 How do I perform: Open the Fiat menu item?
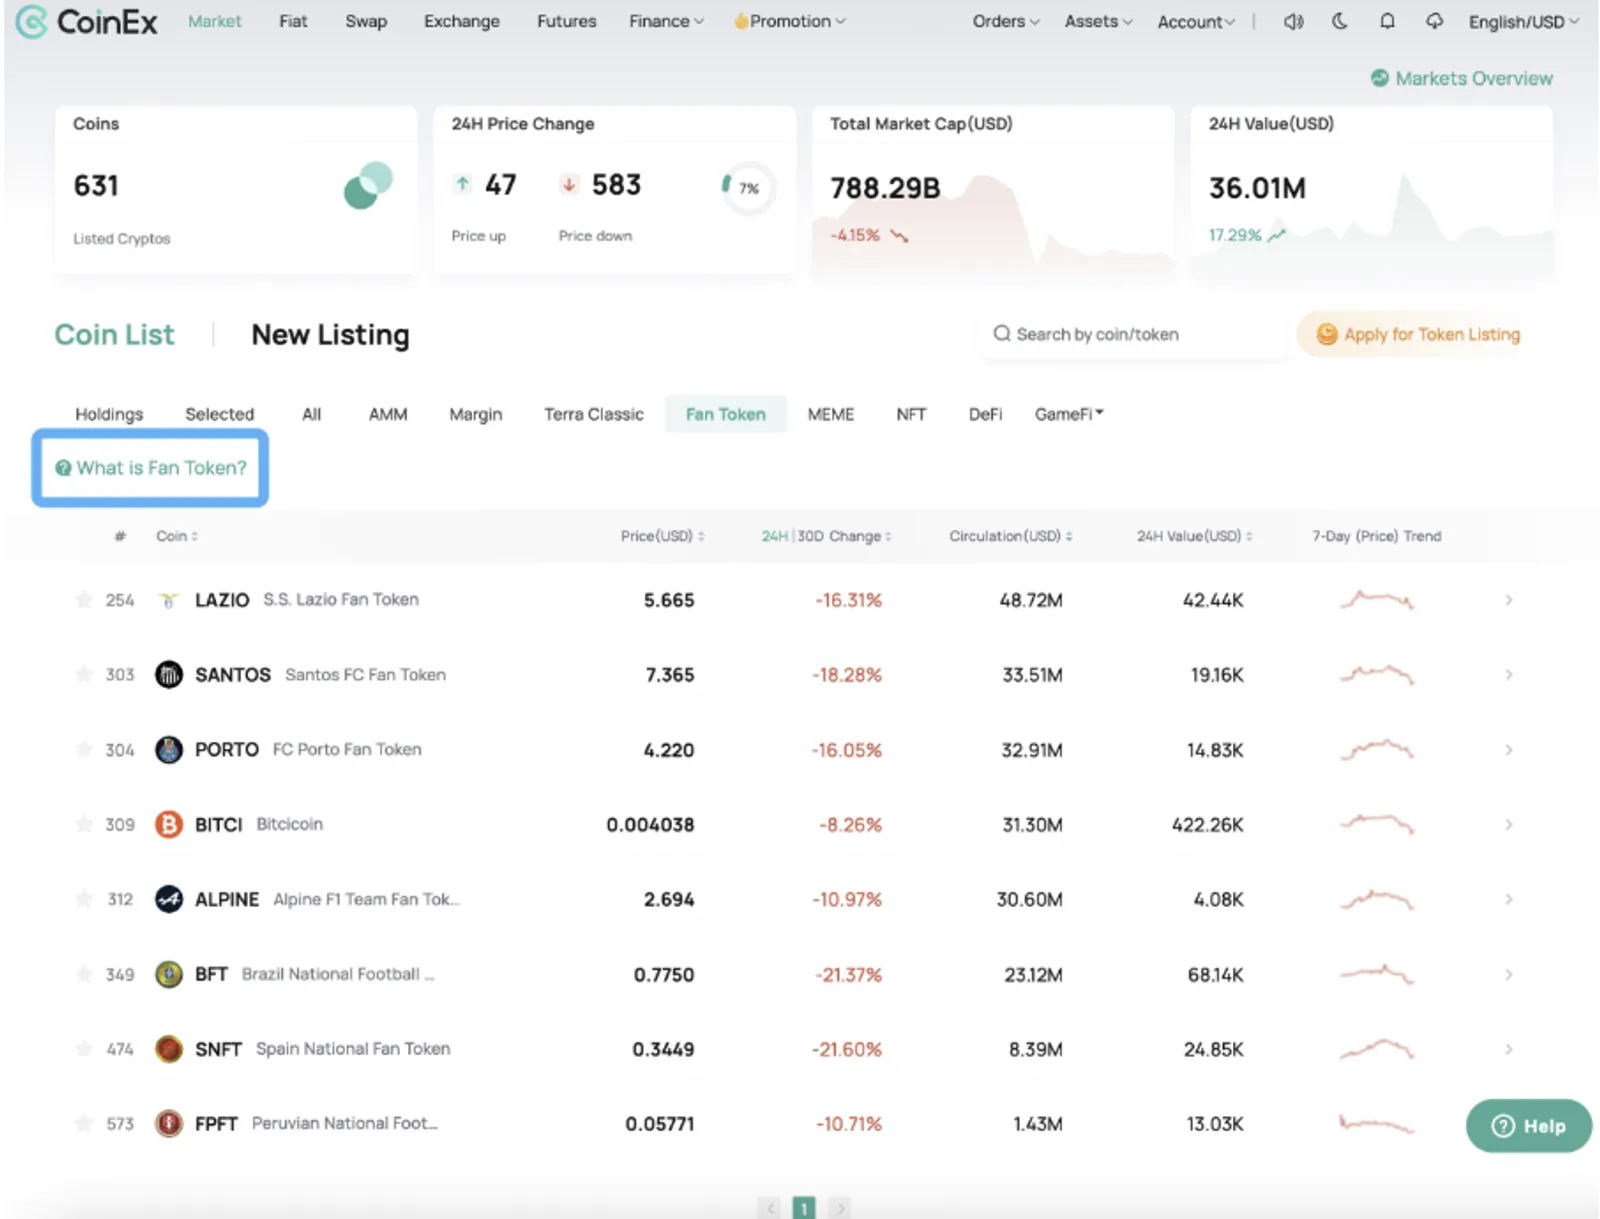[293, 21]
